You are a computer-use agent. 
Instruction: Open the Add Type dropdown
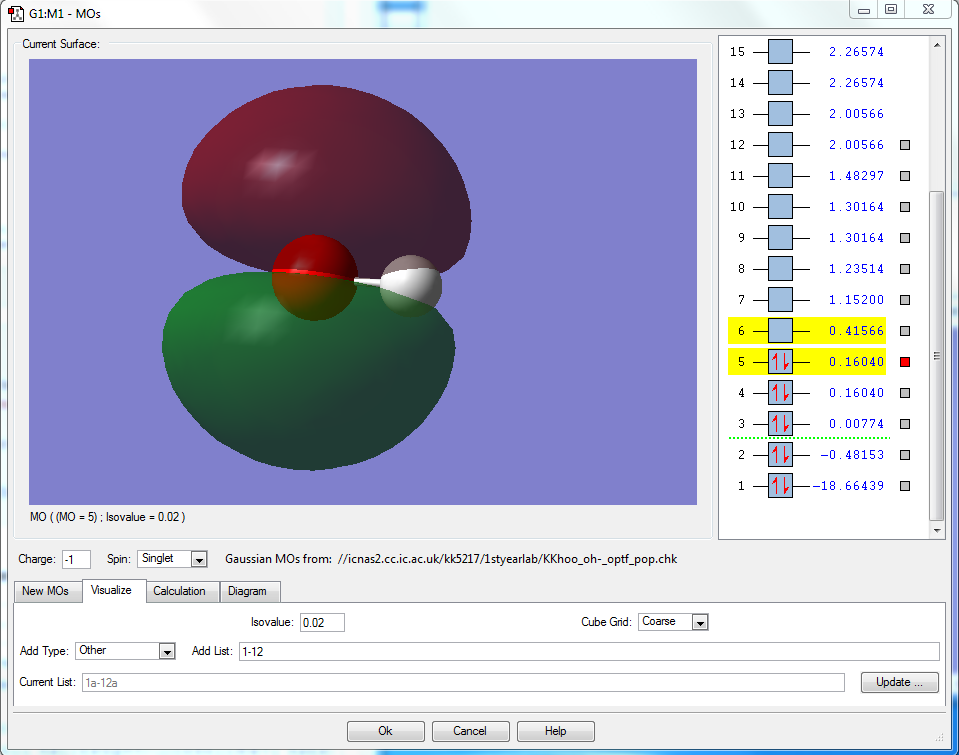point(166,651)
